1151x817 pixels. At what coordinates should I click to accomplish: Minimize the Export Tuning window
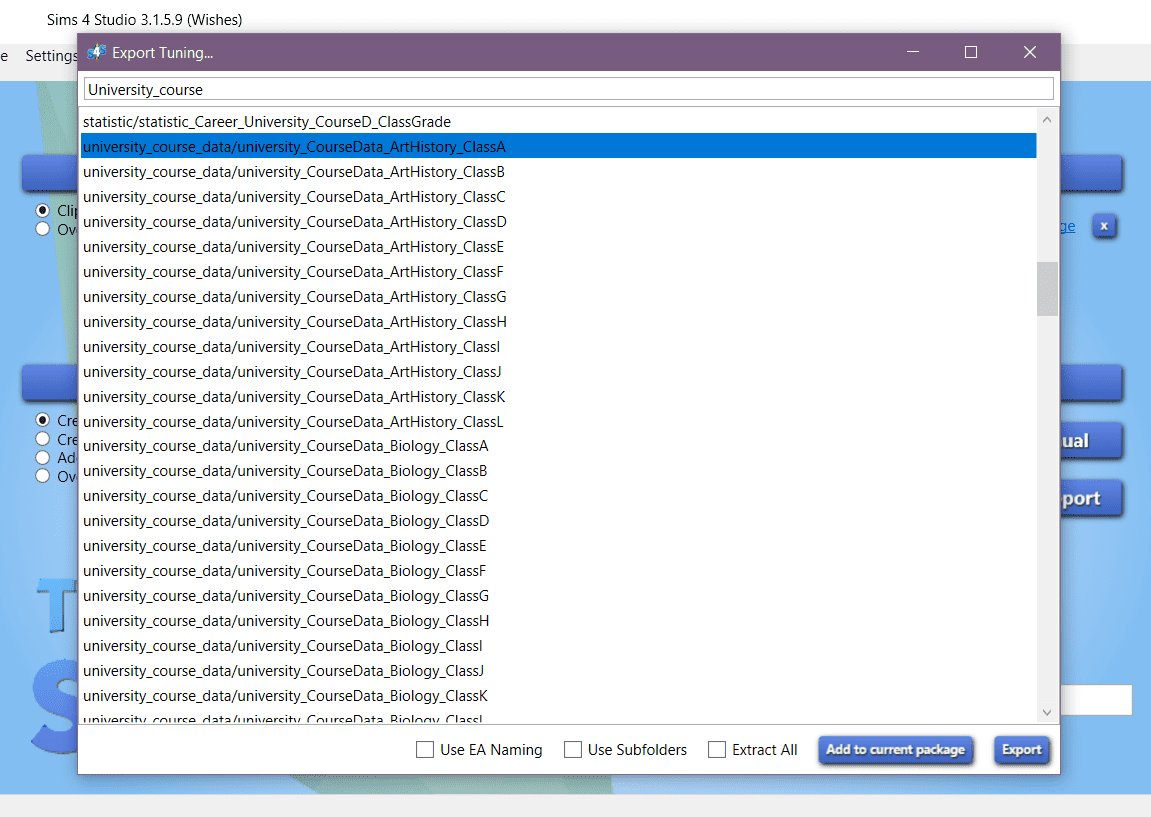coord(912,52)
